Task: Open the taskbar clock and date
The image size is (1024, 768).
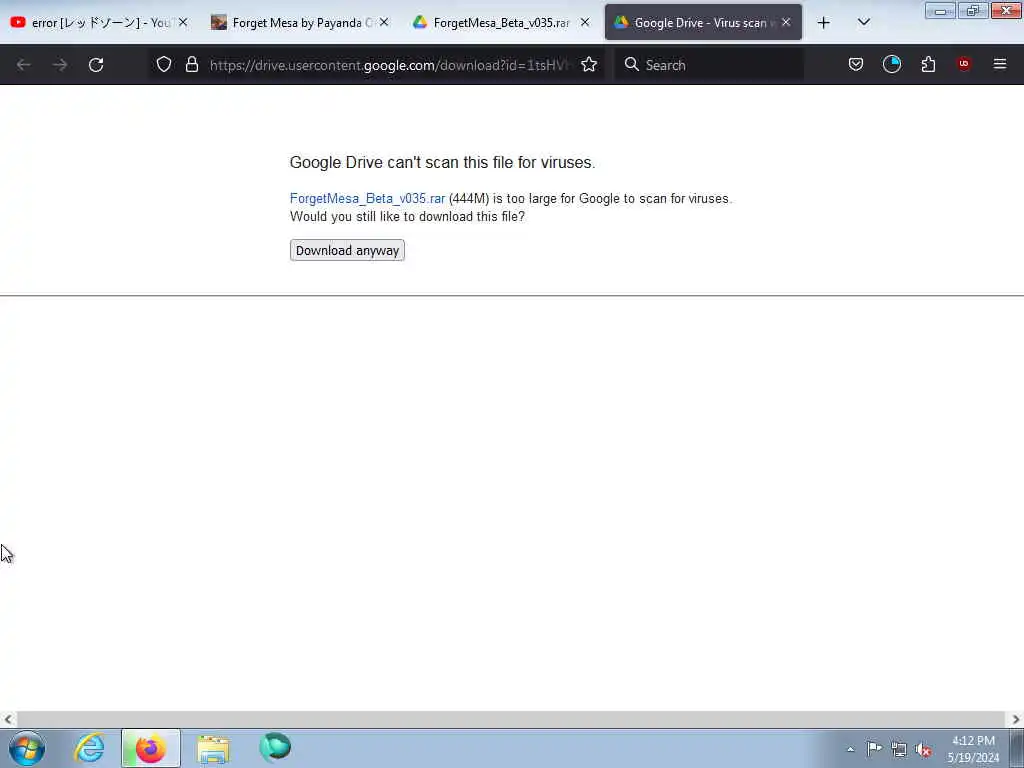Action: click(973, 749)
